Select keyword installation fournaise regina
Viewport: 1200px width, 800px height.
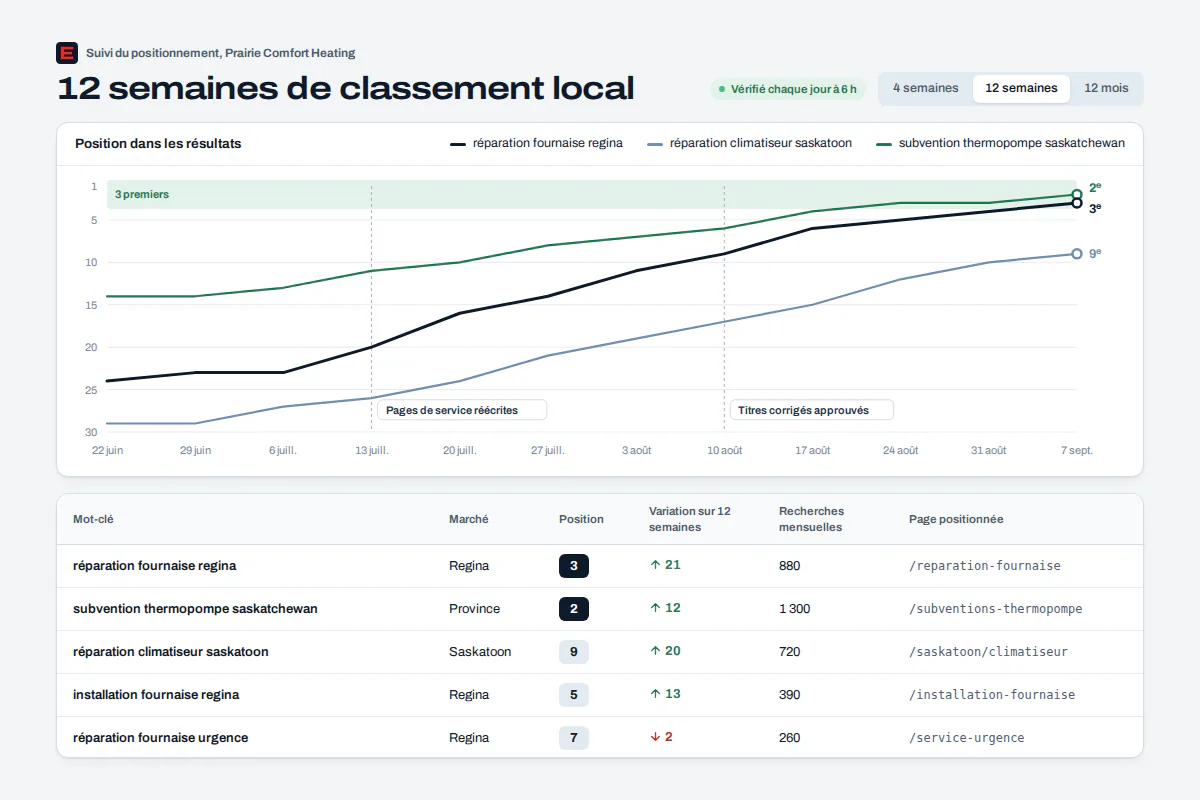pyautogui.click(x=156, y=695)
